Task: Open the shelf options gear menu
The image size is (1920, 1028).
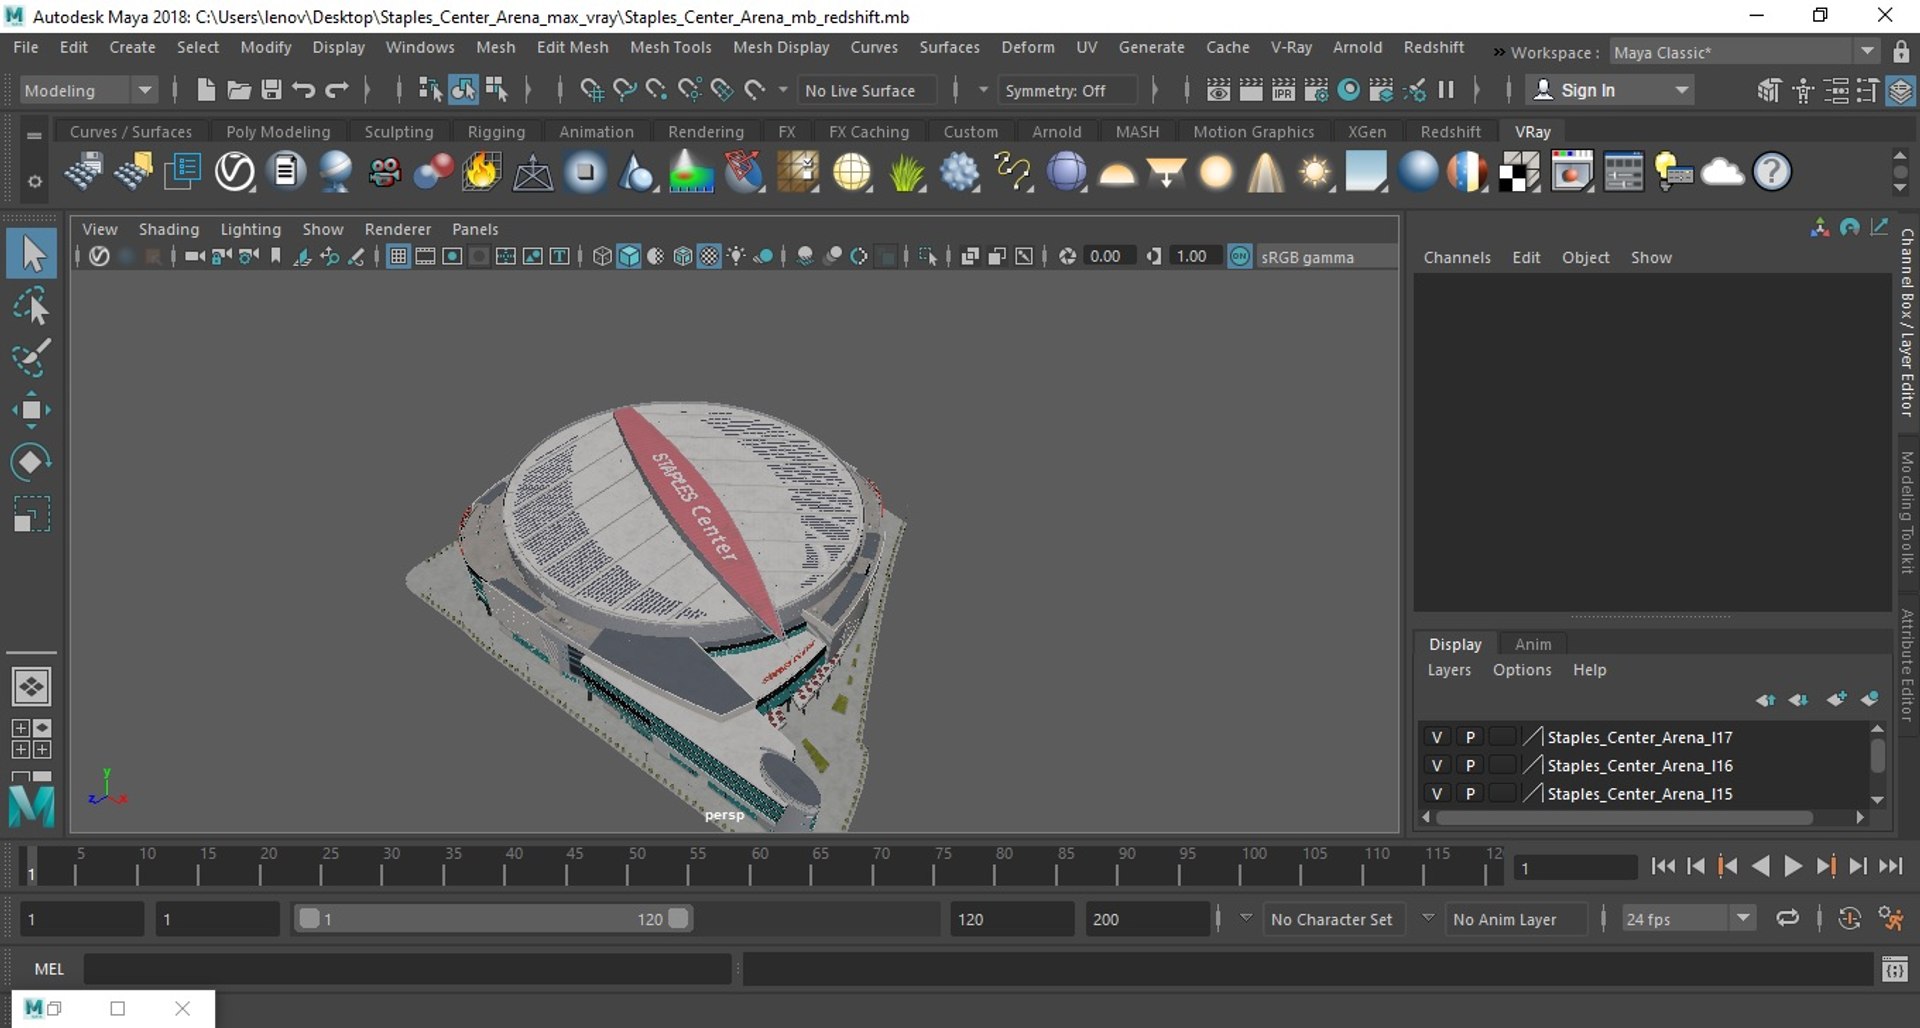Action: click(35, 181)
